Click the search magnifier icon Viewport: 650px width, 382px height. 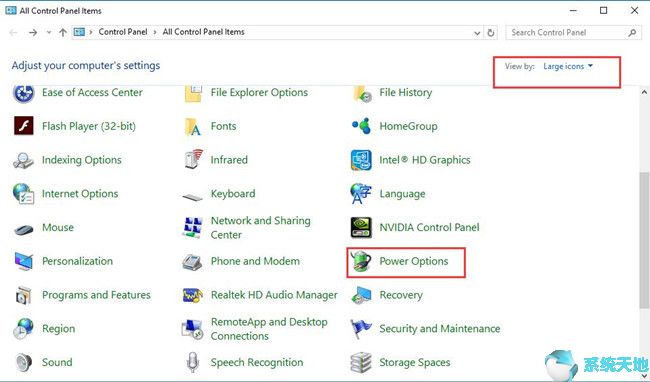click(632, 32)
